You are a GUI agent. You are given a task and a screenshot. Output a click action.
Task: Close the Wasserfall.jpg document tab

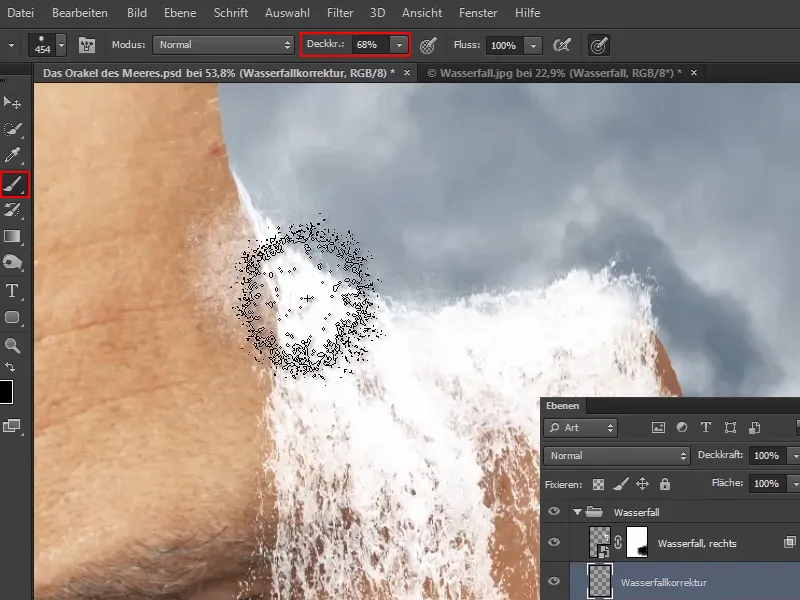(x=694, y=73)
